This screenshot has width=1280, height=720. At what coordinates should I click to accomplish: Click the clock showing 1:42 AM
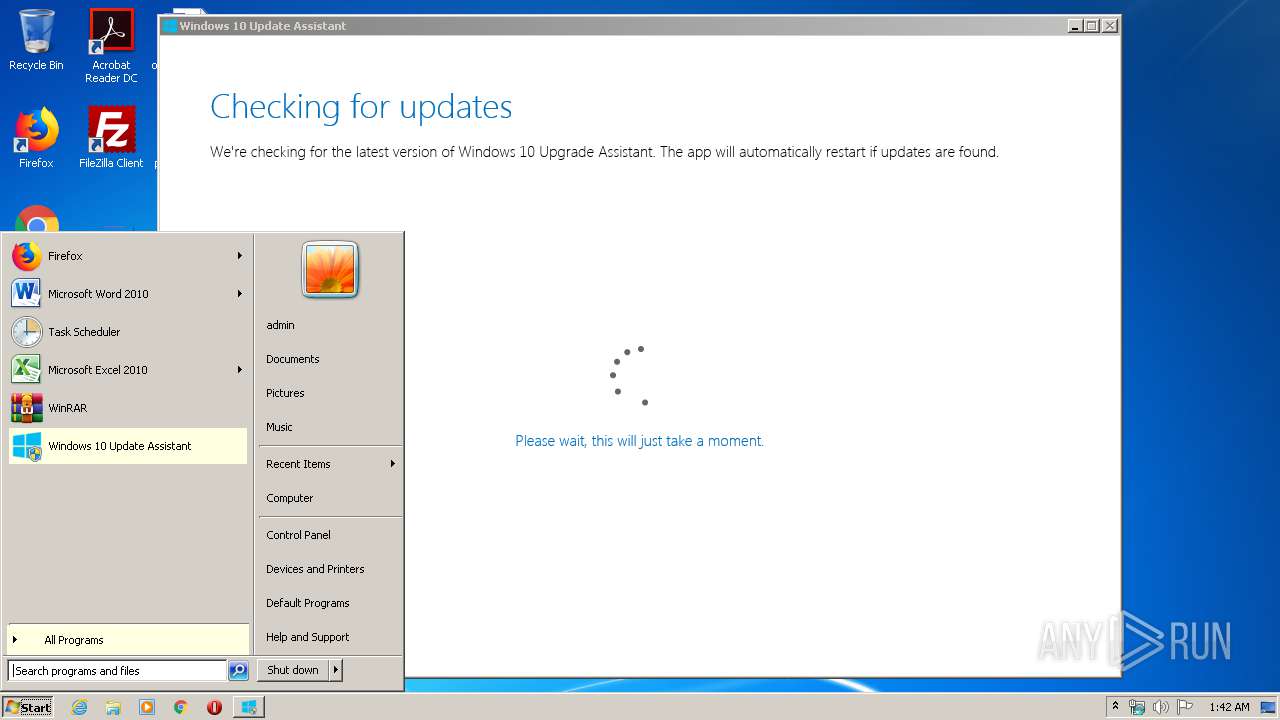pos(1229,707)
